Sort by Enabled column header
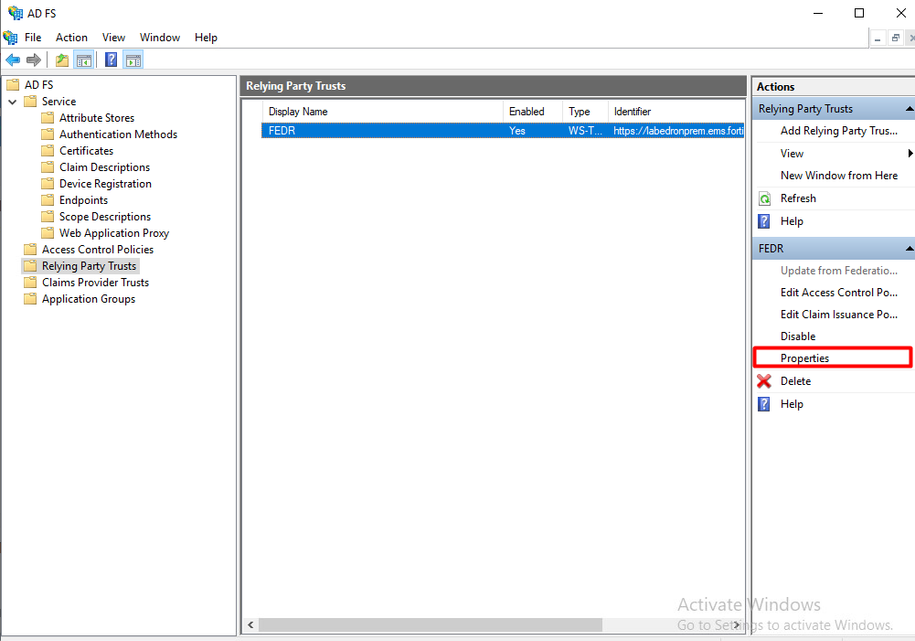The height and width of the screenshot is (641, 915). 533,112
